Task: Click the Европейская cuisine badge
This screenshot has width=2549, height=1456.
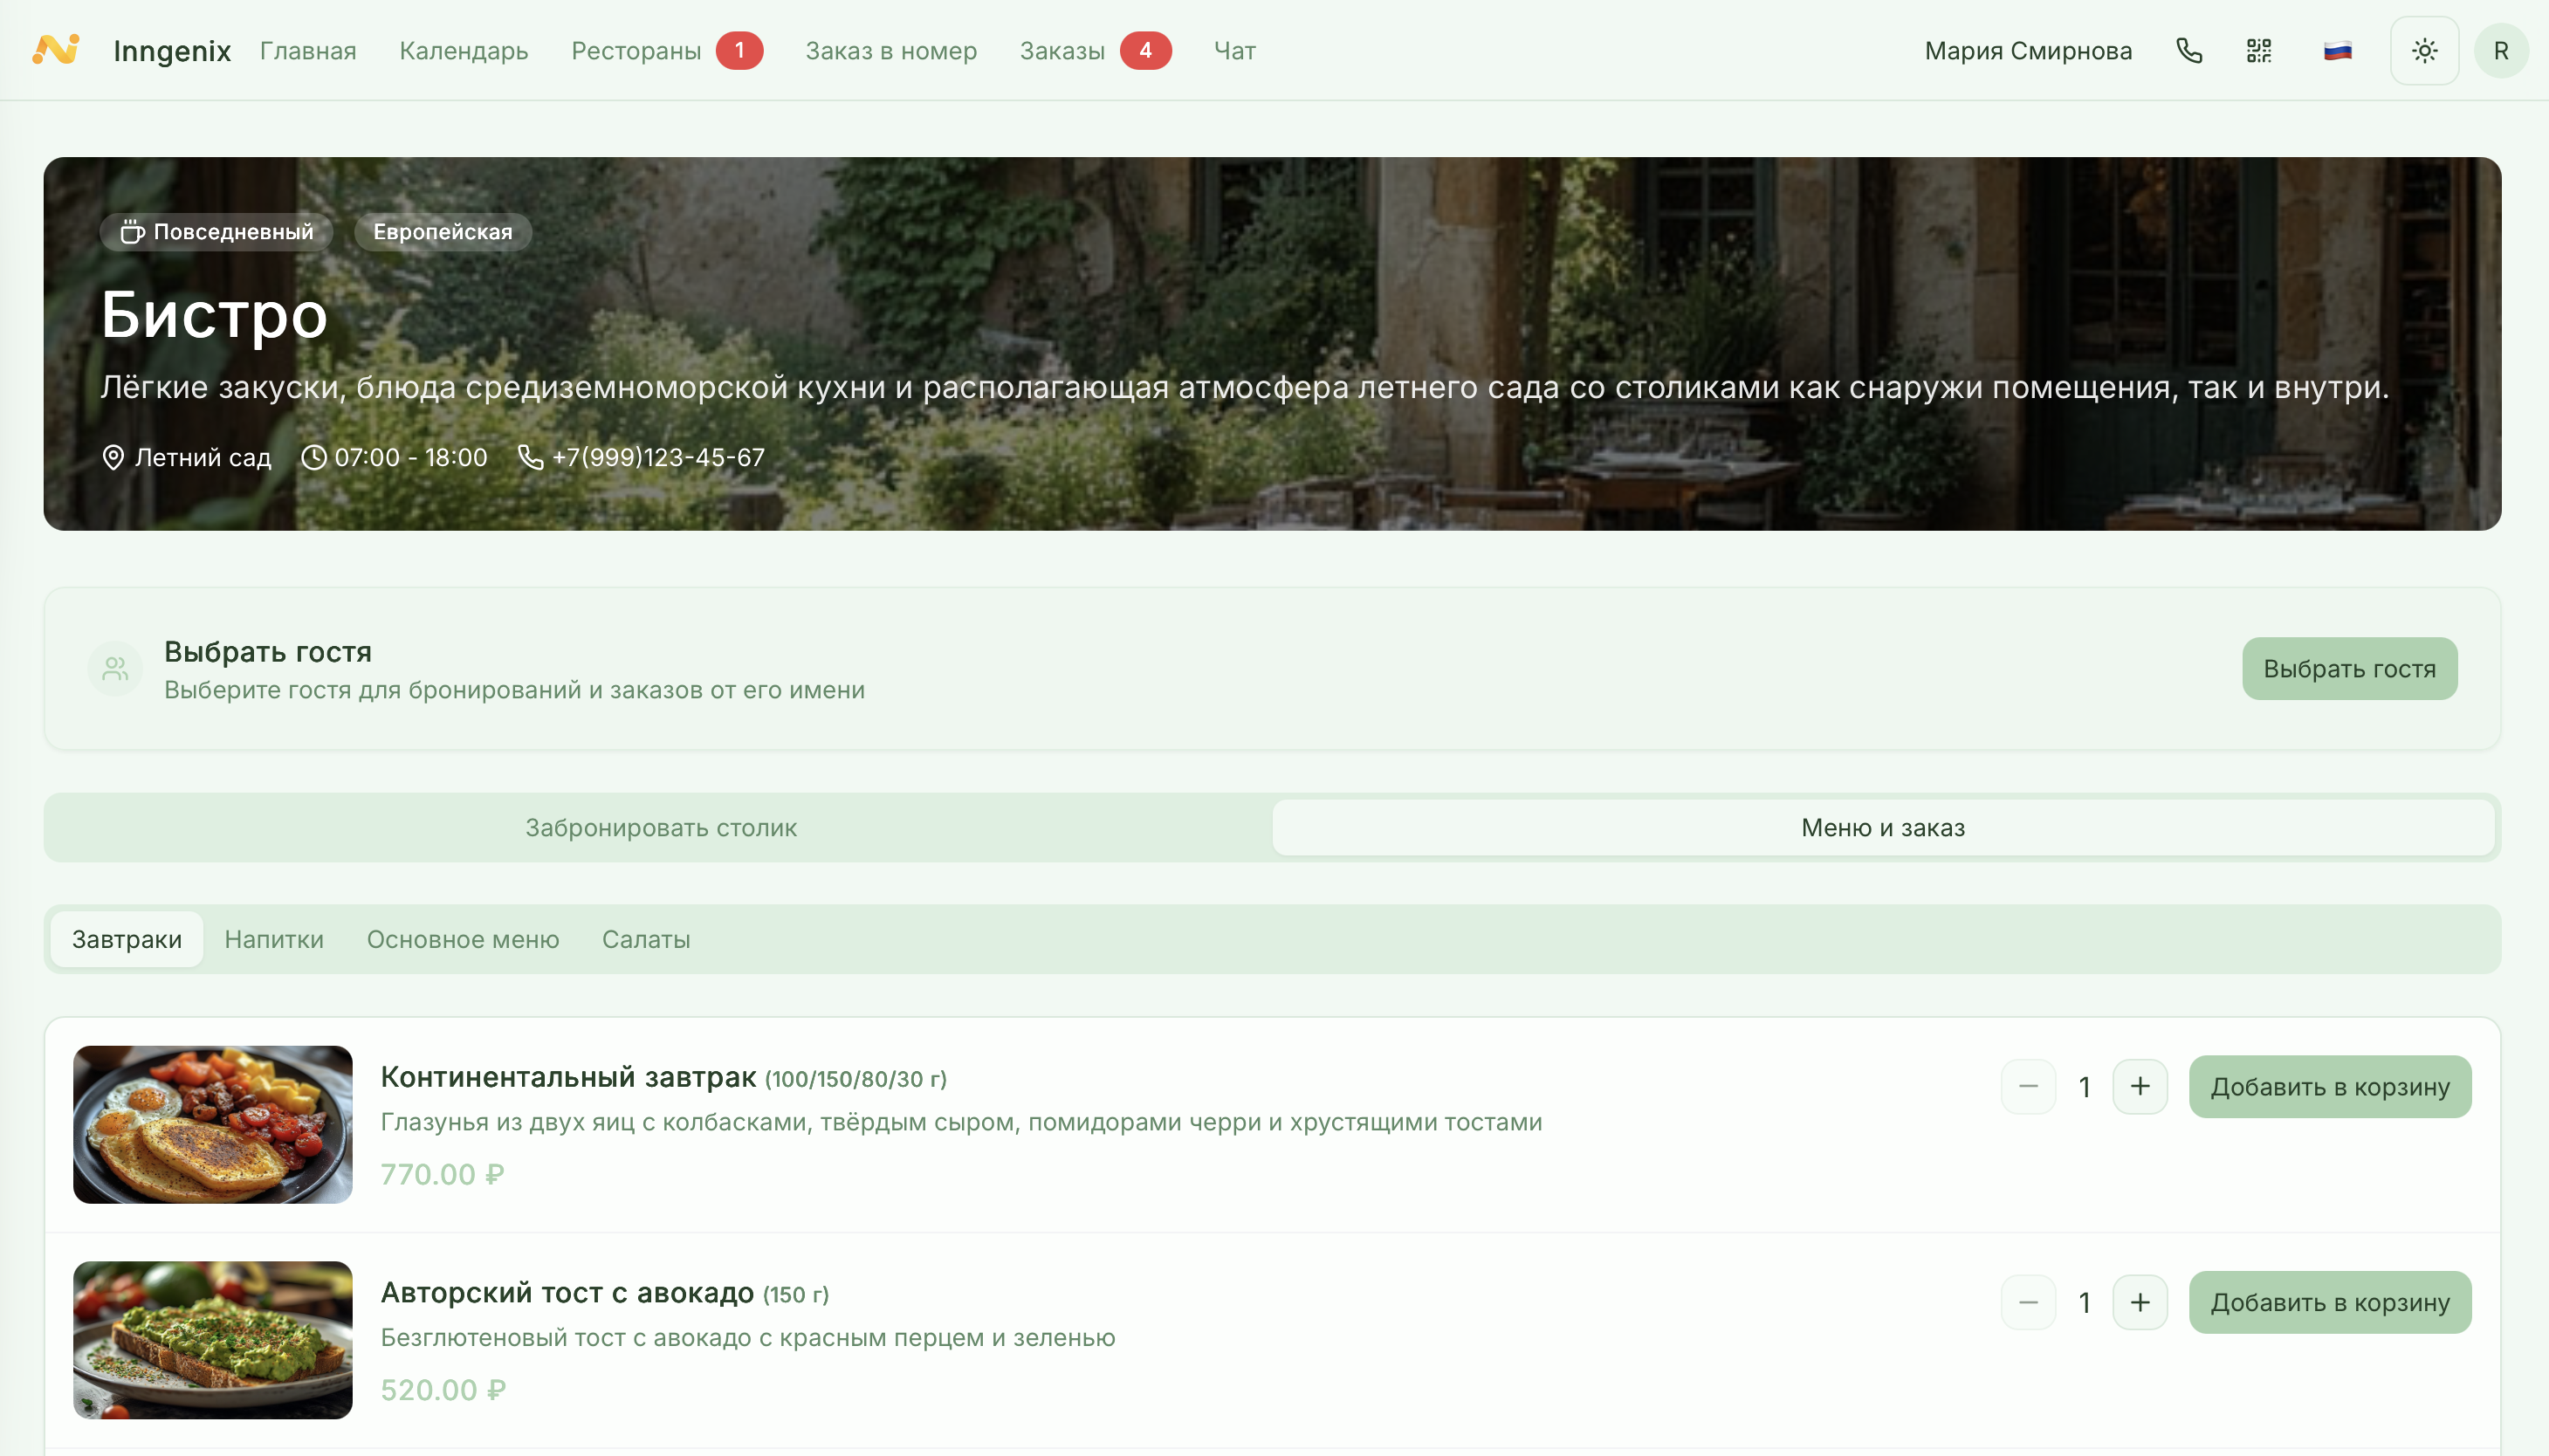Action: tap(443, 232)
